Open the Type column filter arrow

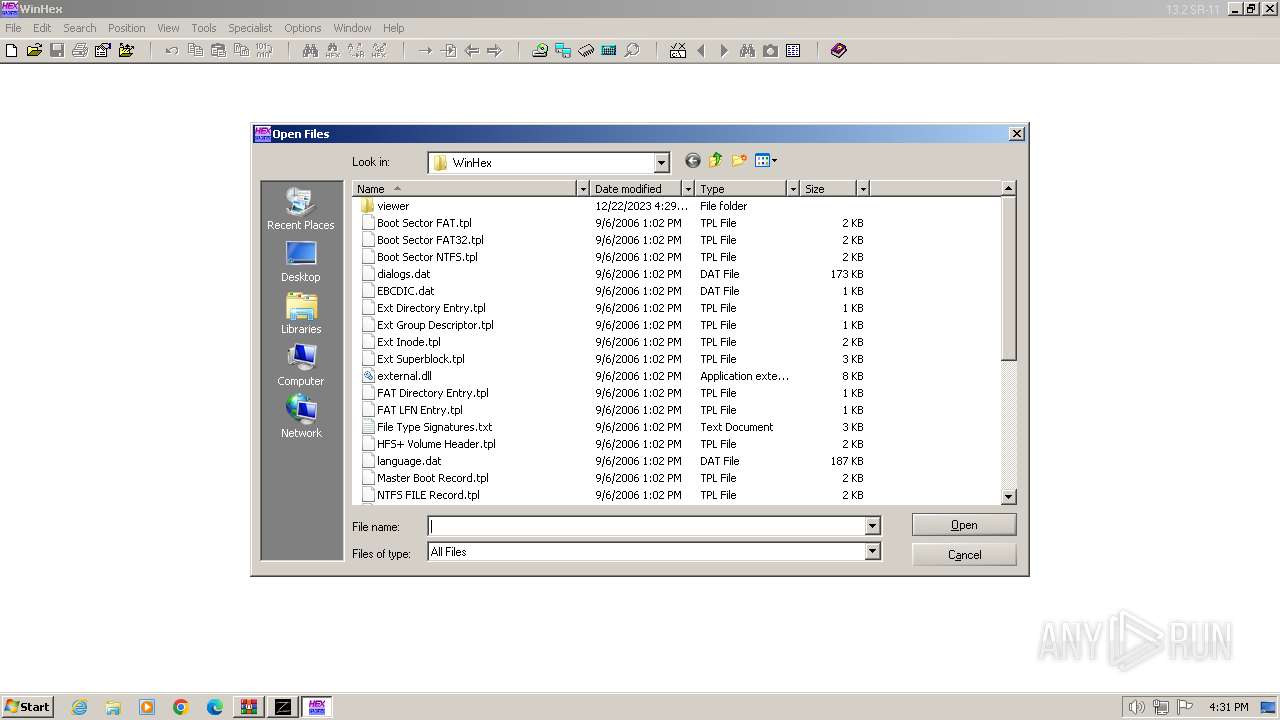pyautogui.click(x=793, y=188)
